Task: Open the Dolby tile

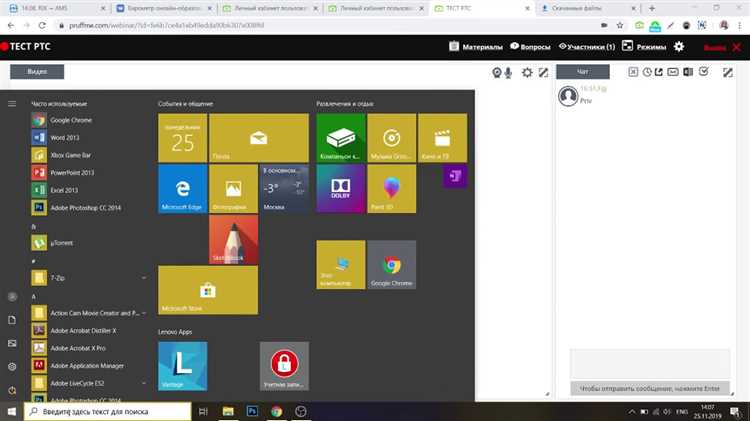Action: pyautogui.click(x=341, y=188)
